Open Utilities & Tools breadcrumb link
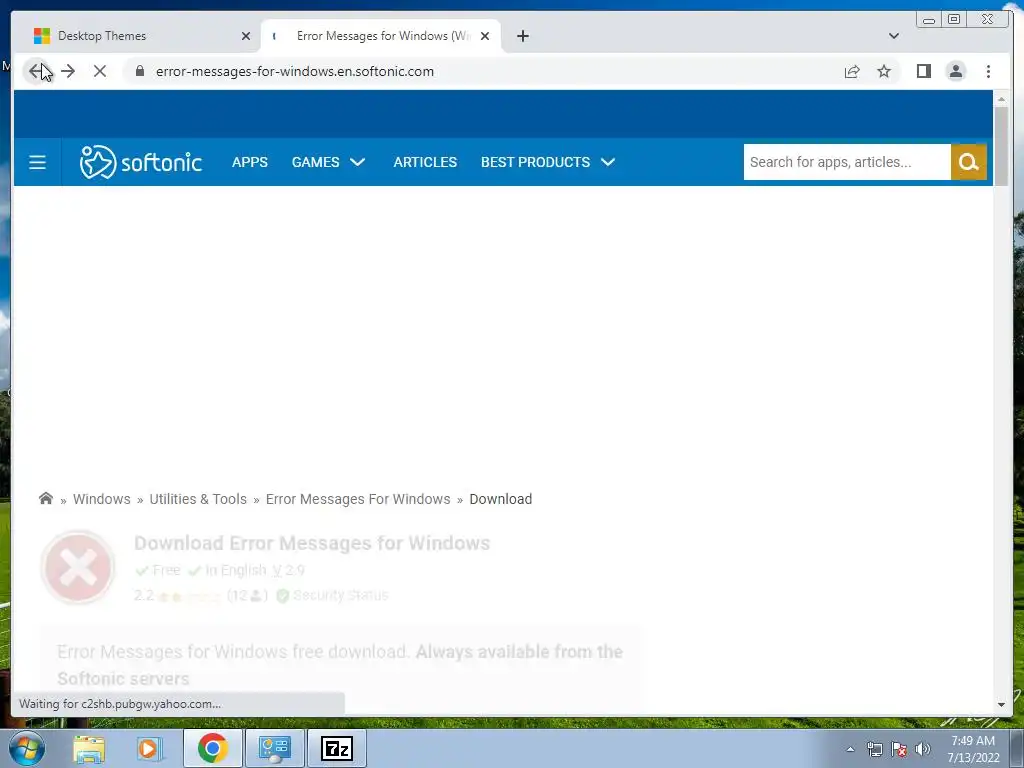 point(198,499)
